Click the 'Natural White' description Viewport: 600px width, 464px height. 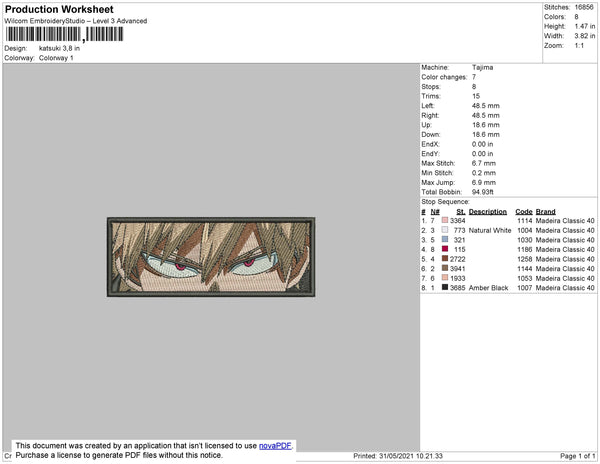tap(490, 230)
